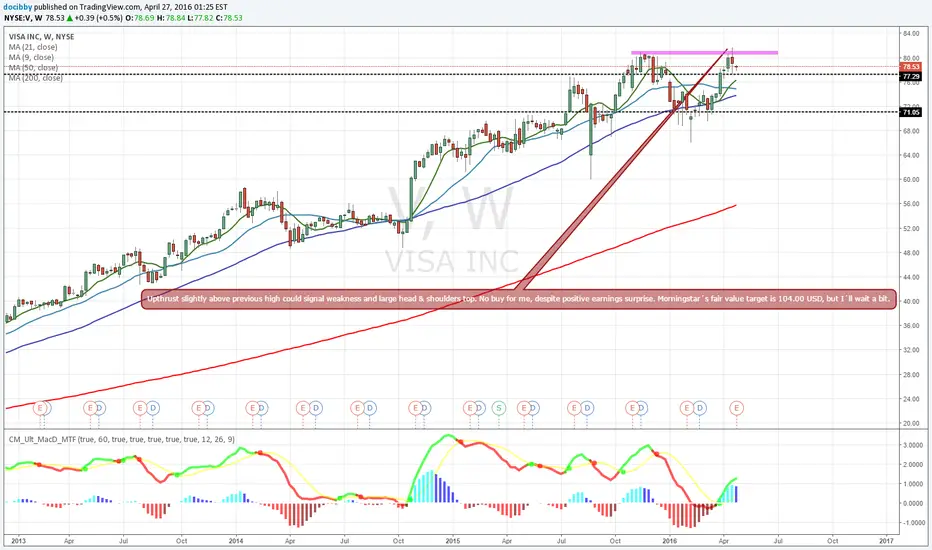
Task: Click the black 77.29 price line label
Action: click(x=911, y=76)
